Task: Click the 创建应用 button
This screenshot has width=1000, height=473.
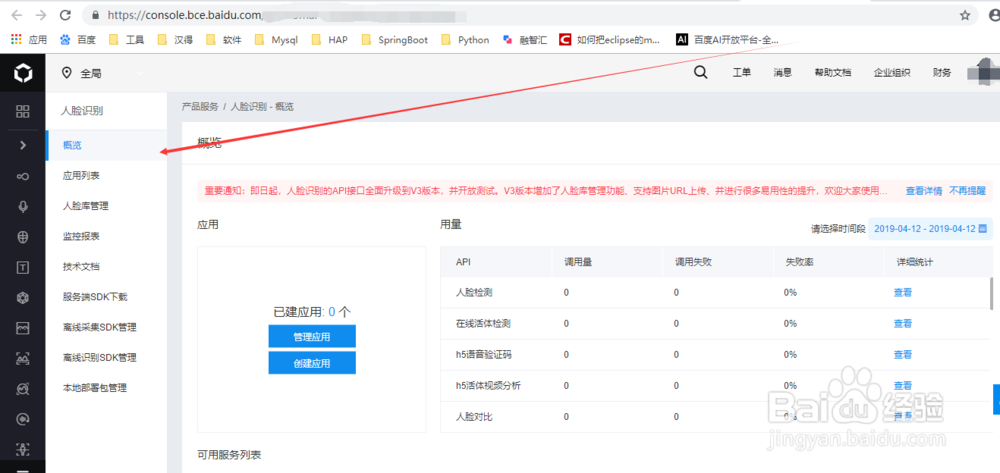Action: pyautogui.click(x=312, y=363)
